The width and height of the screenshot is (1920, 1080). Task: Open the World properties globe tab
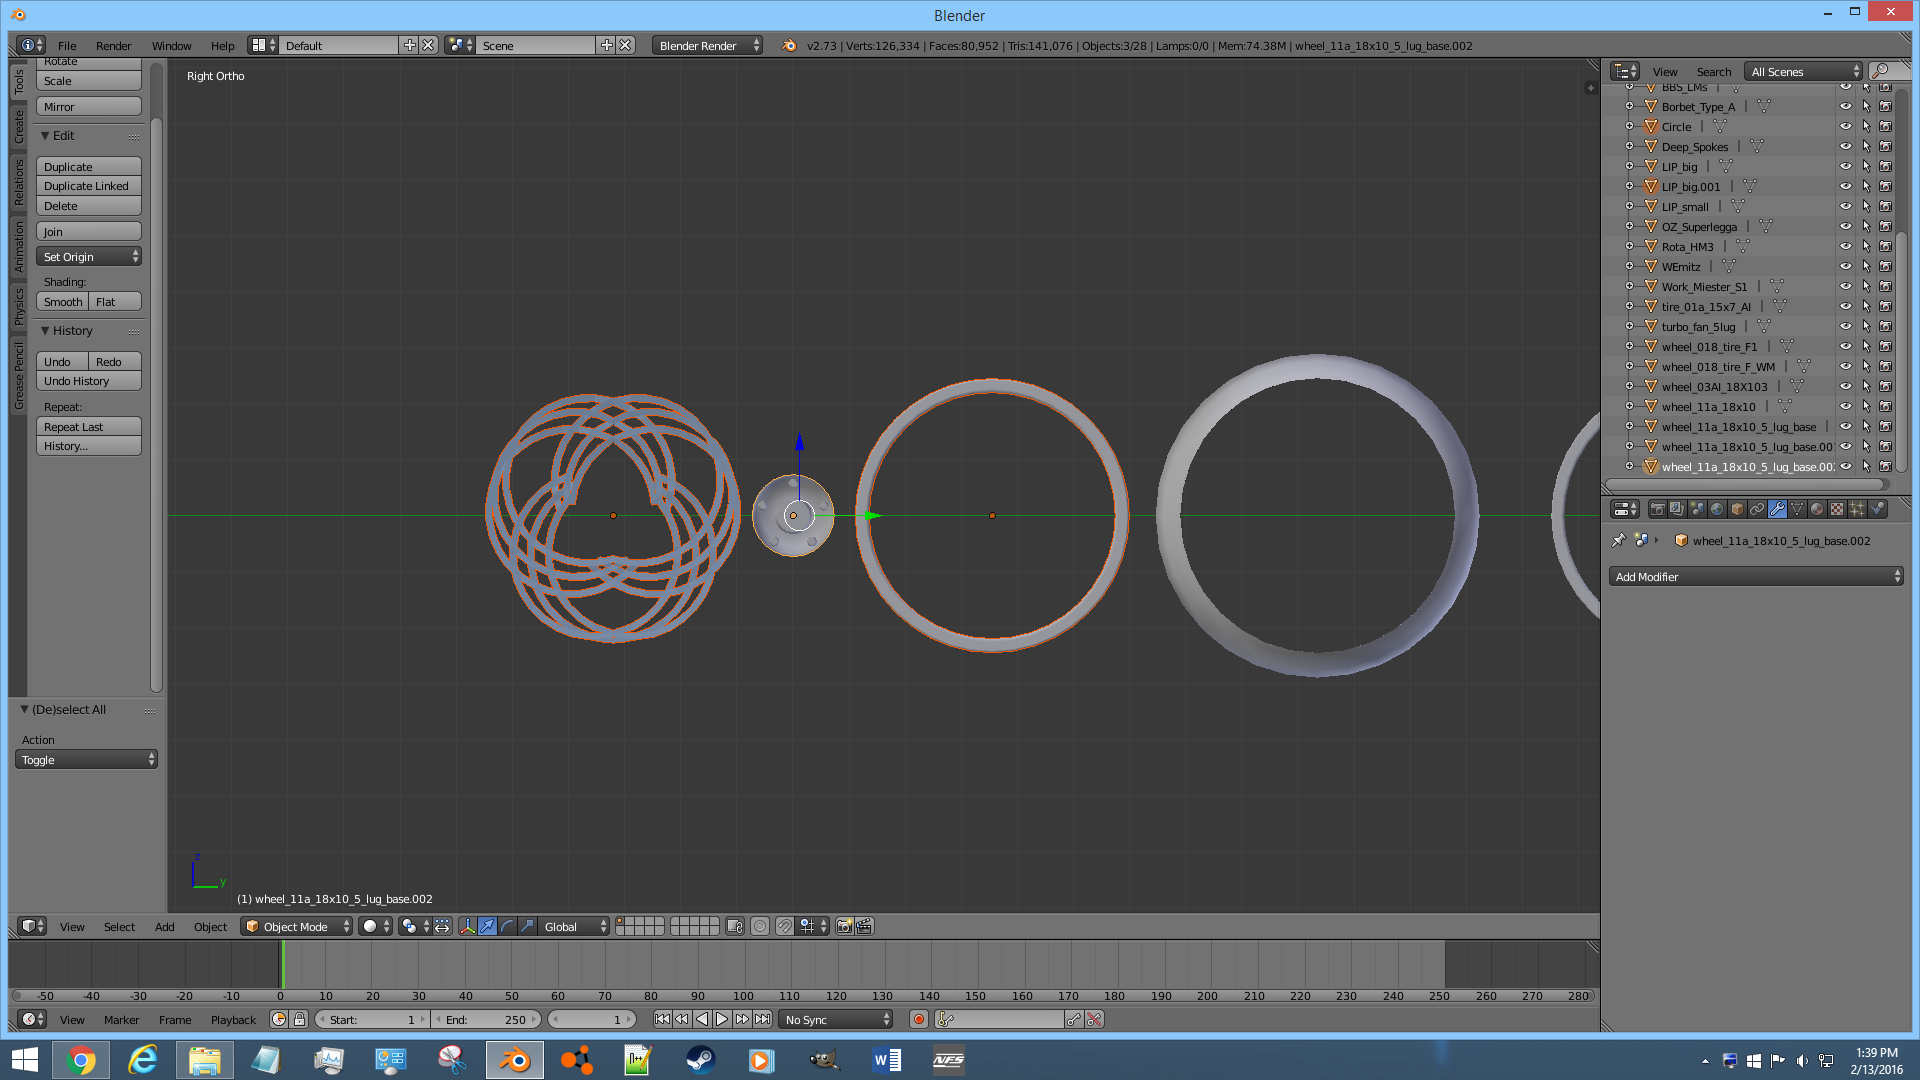1718,509
